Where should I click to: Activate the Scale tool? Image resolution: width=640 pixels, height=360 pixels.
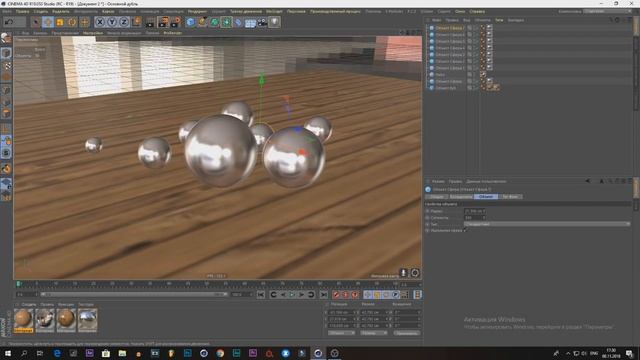click(x=60, y=22)
